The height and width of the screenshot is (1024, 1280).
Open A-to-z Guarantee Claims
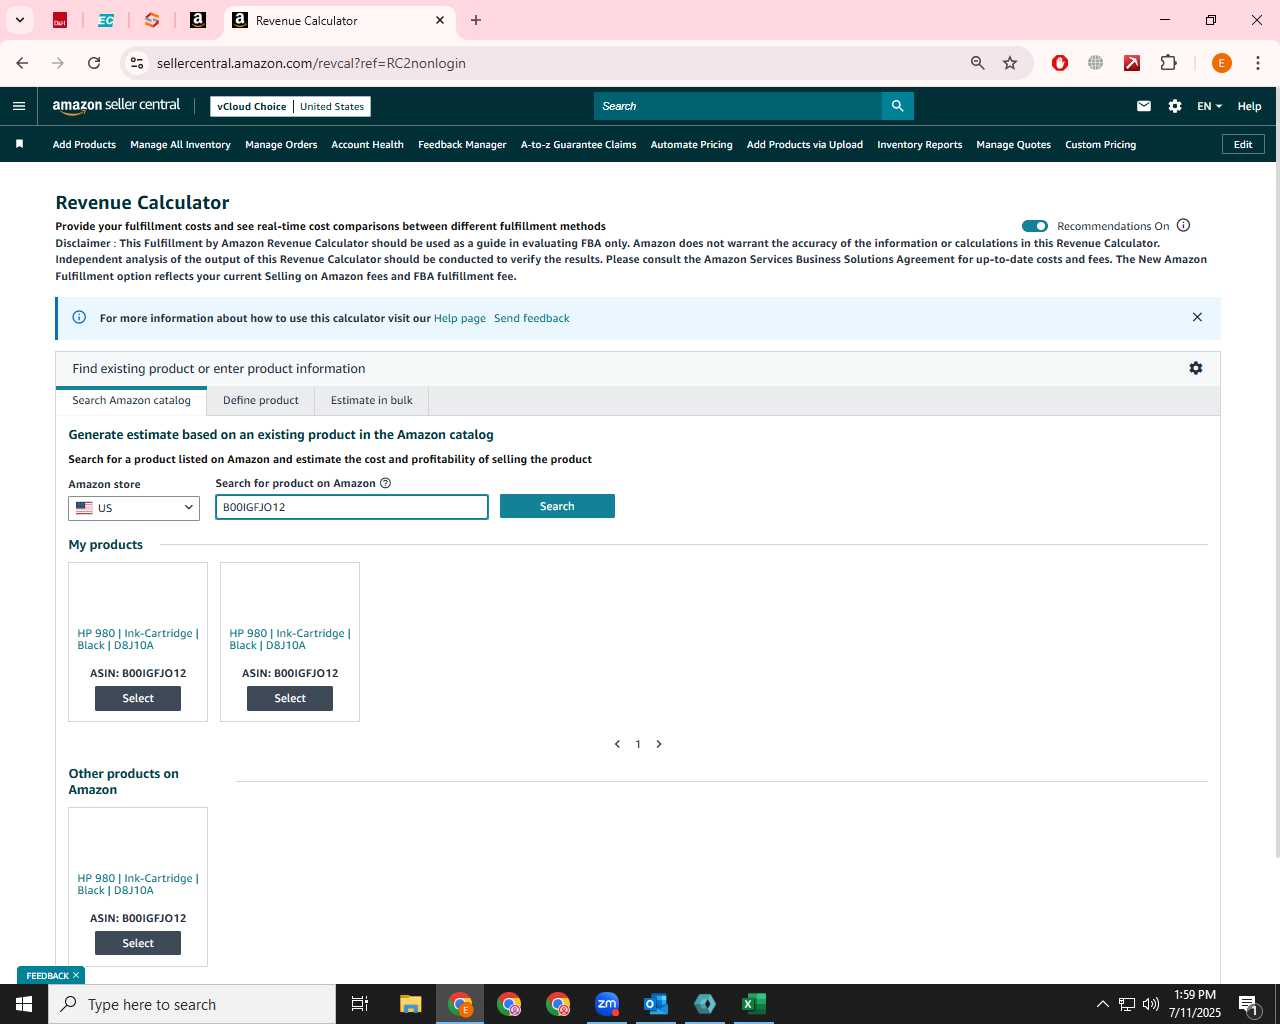(x=578, y=144)
